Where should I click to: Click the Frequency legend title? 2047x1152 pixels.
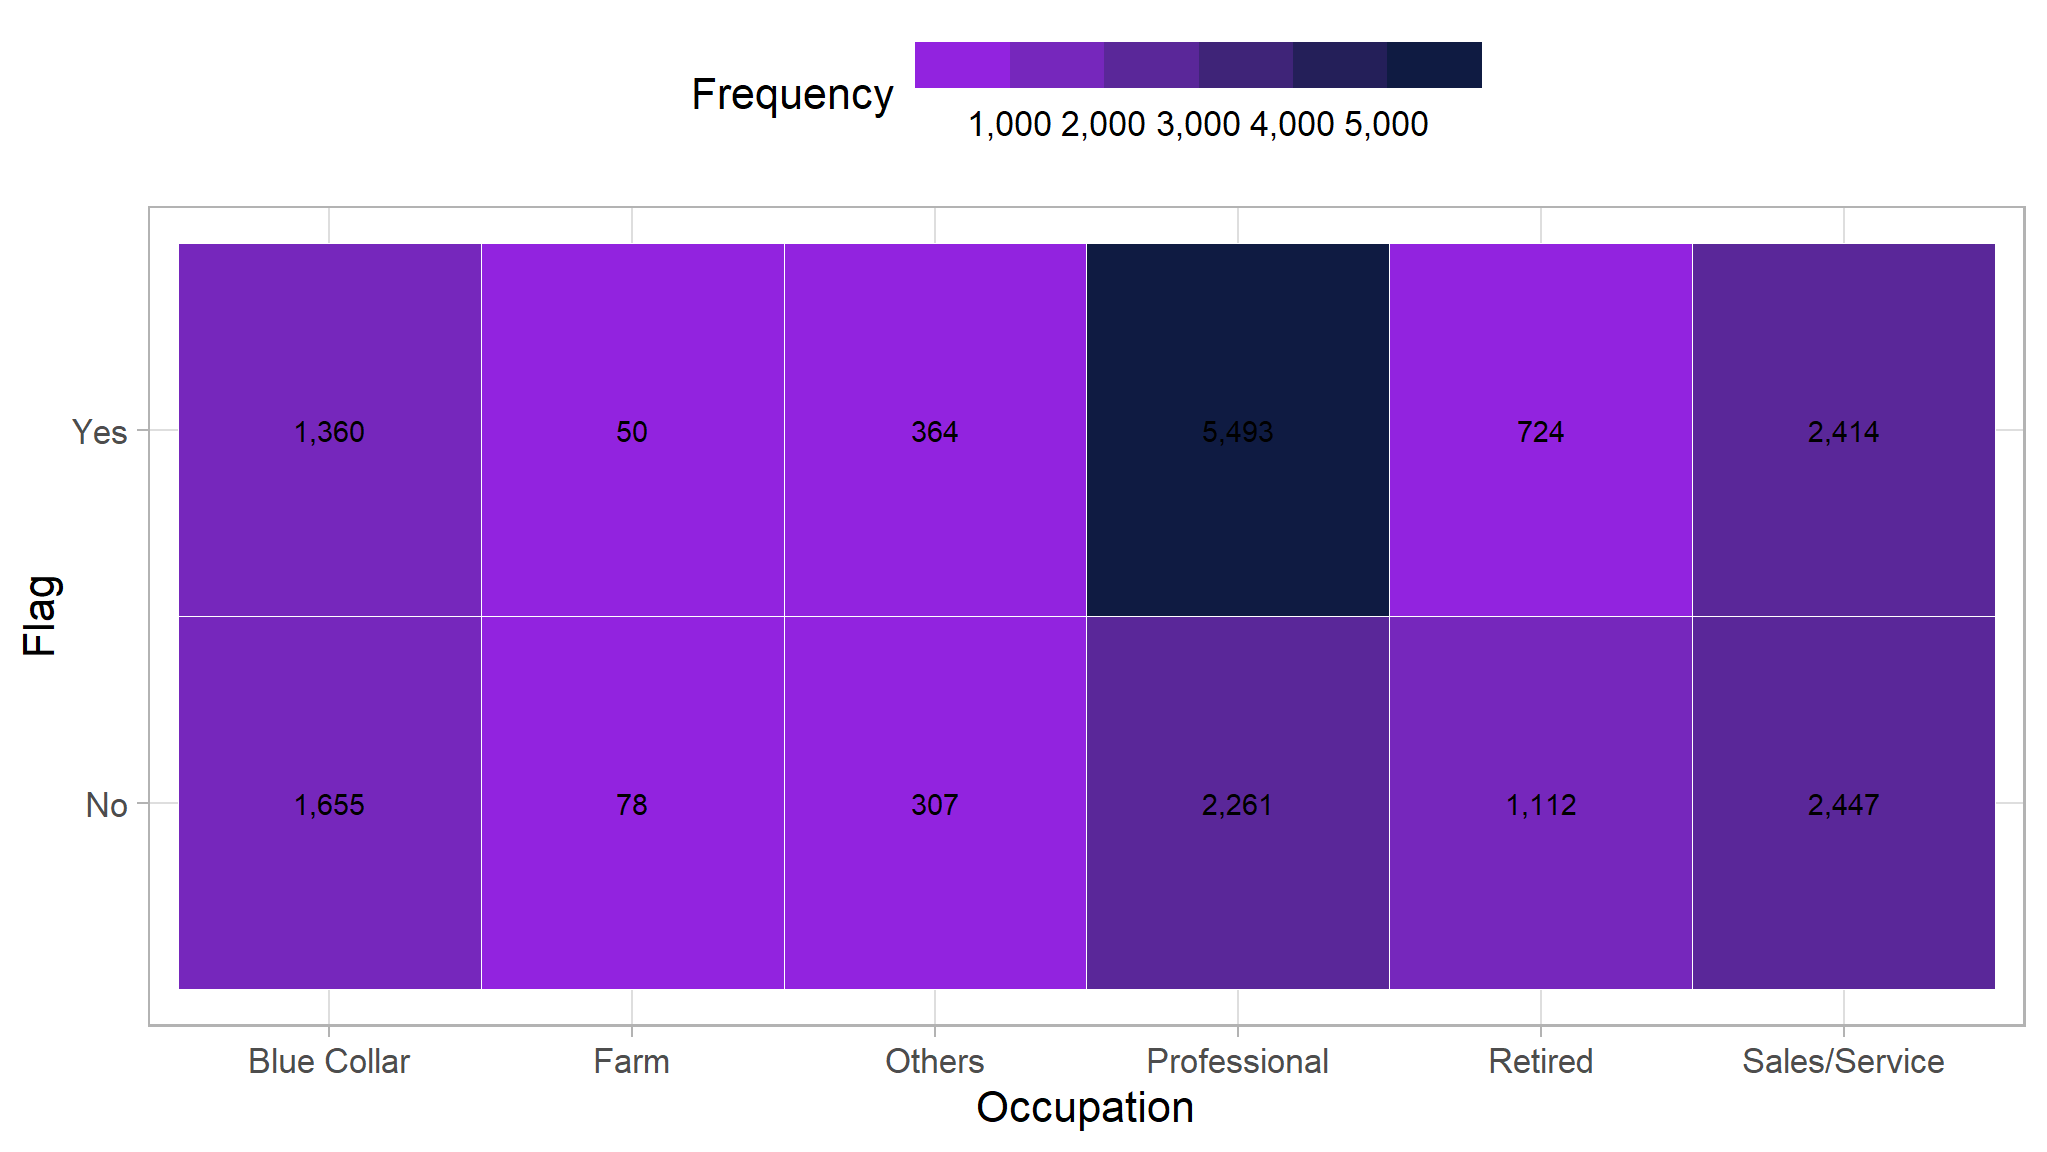click(x=792, y=95)
